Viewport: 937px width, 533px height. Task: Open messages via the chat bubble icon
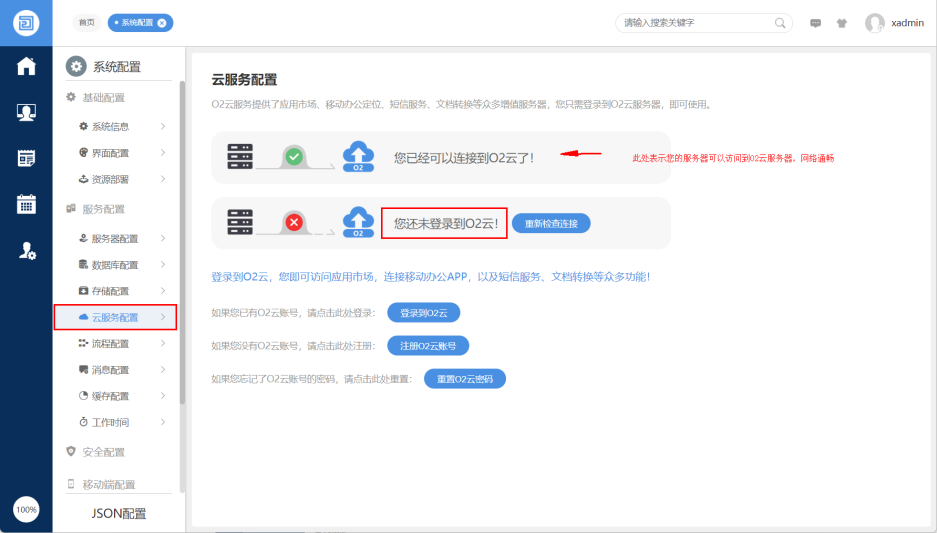tap(816, 23)
